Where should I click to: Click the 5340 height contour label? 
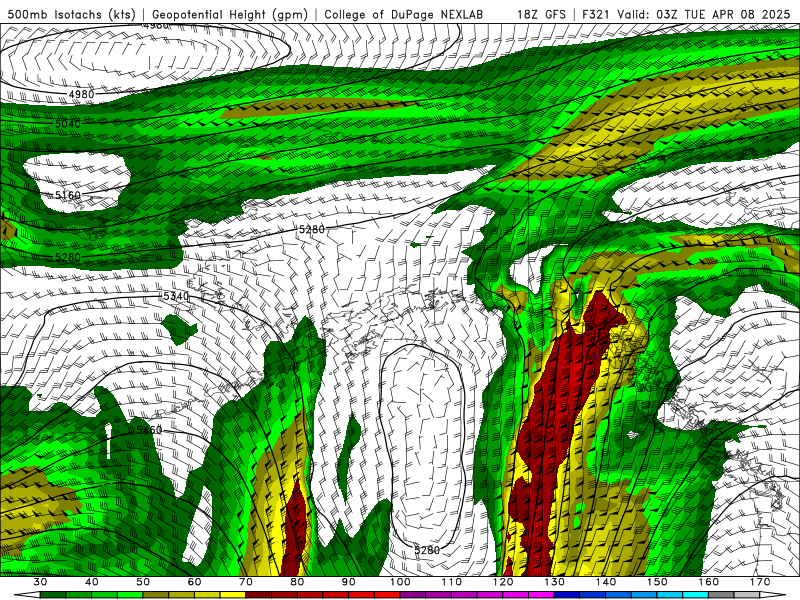tap(176, 296)
